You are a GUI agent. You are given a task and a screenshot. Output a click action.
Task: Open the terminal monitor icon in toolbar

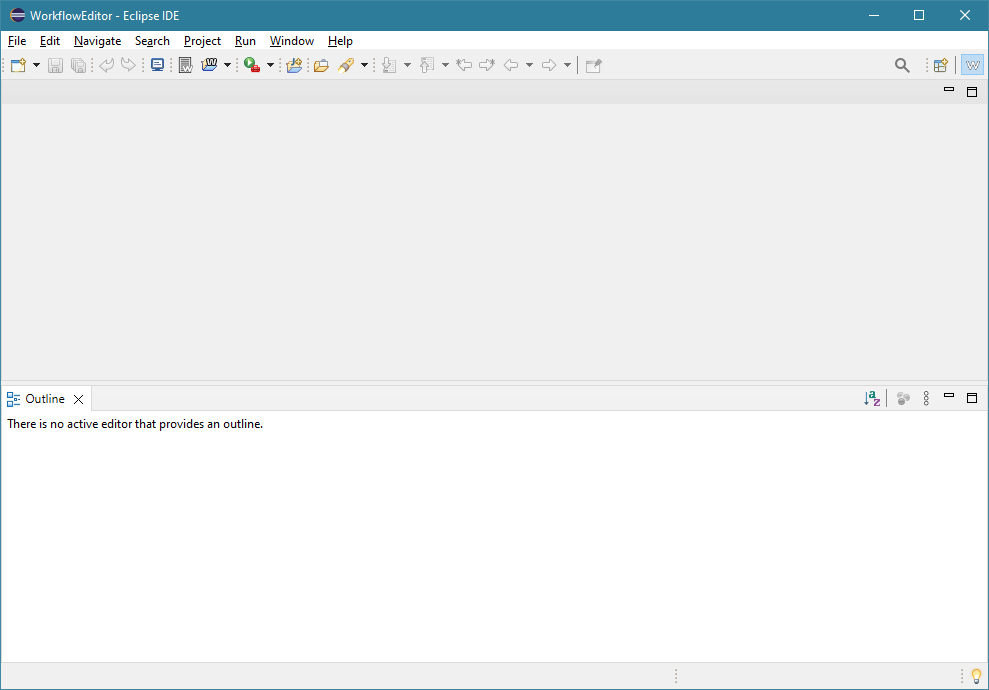coord(157,65)
